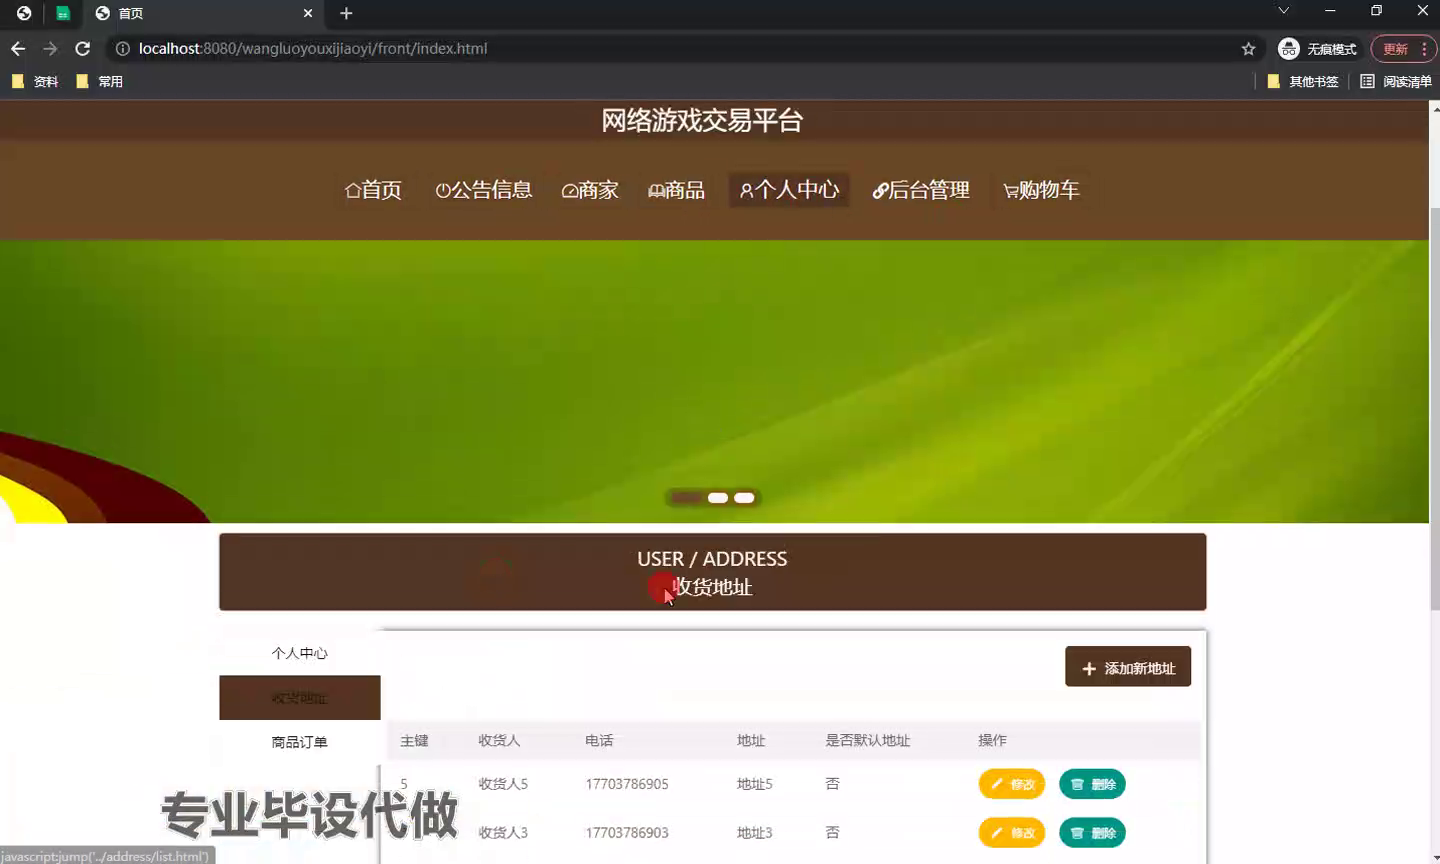Image resolution: width=1440 pixels, height=864 pixels.
Task: Open a new tab with the plus icon
Action: (x=346, y=13)
